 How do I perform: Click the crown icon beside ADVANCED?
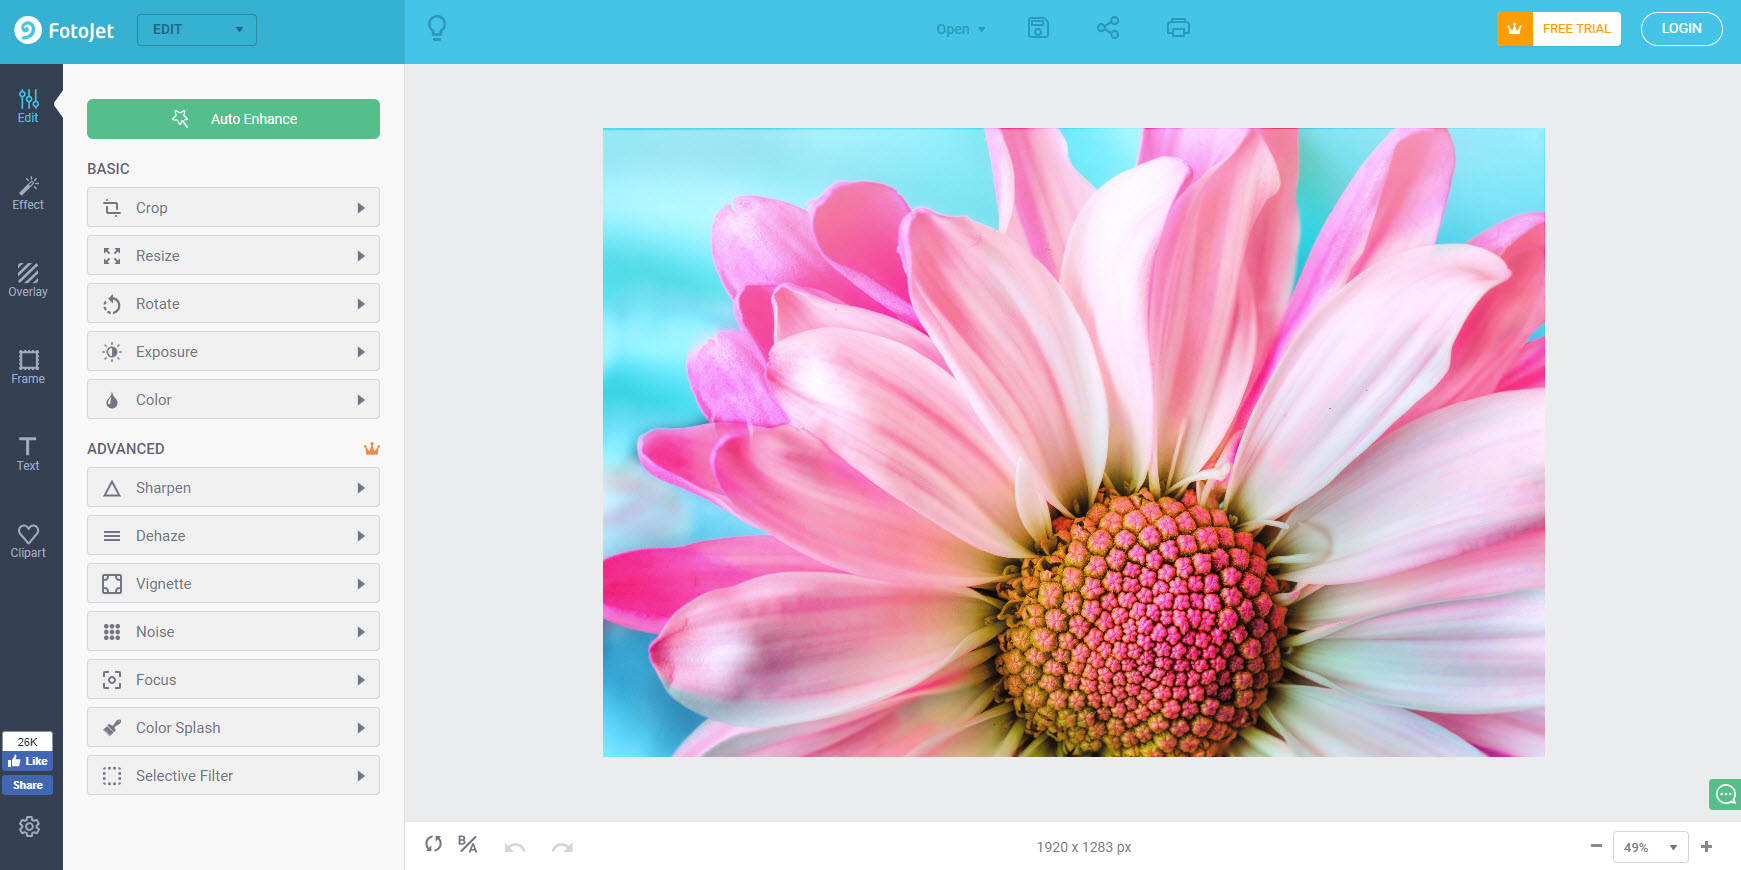pos(372,449)
